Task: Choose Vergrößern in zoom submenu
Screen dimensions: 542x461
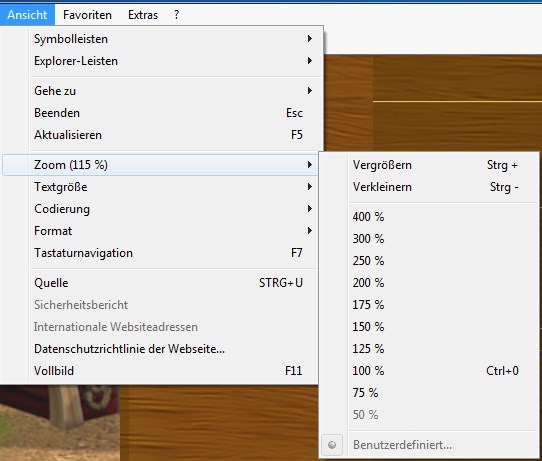Action: point(429,165)
